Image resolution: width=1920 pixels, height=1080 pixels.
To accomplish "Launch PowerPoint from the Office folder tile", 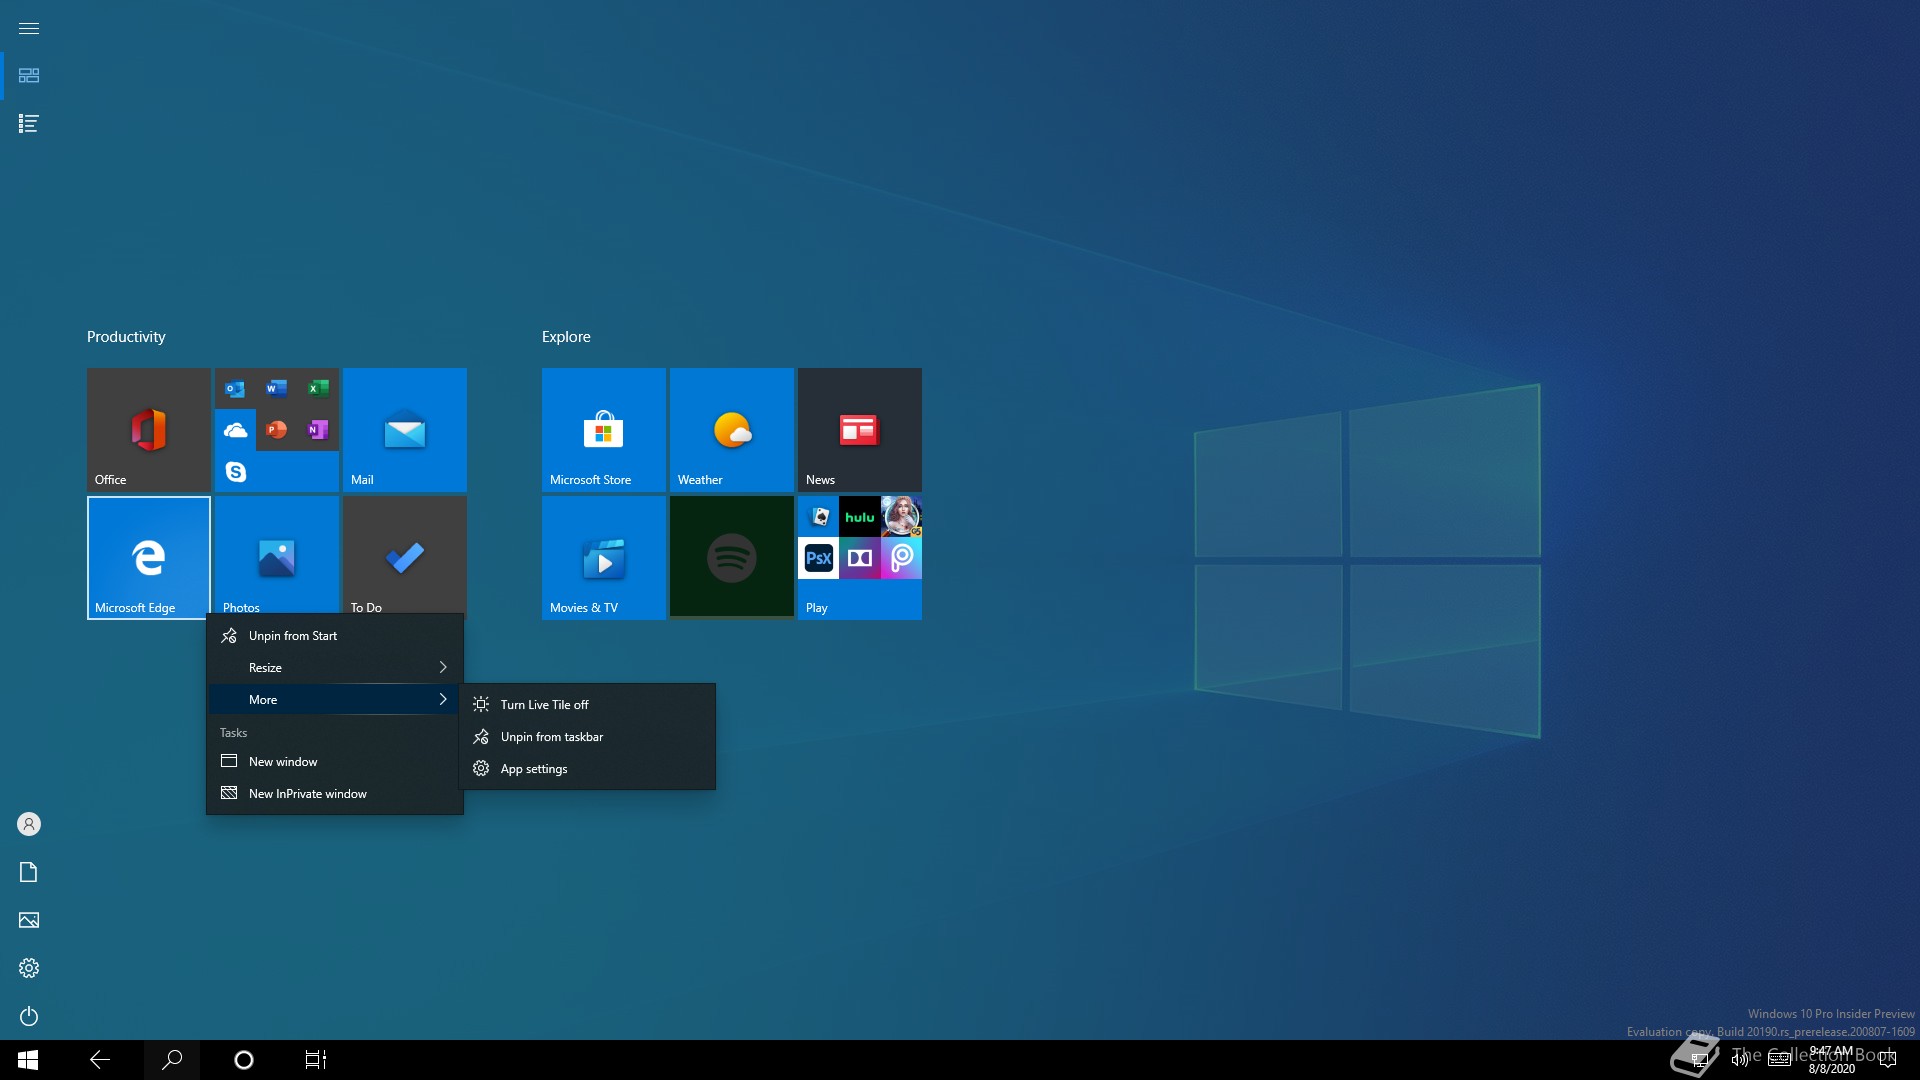I will coord(277,430).
